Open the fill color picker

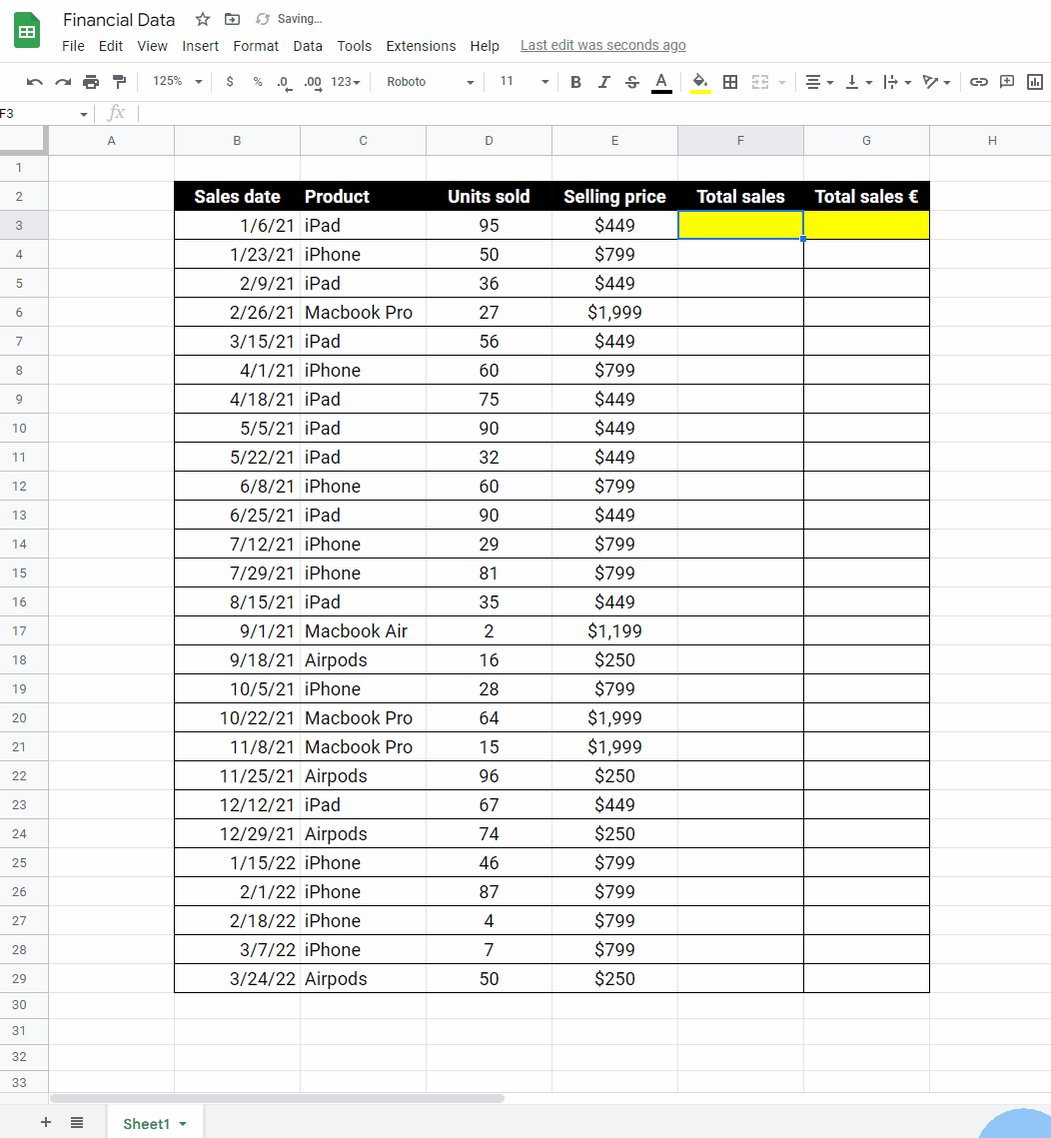700,83
